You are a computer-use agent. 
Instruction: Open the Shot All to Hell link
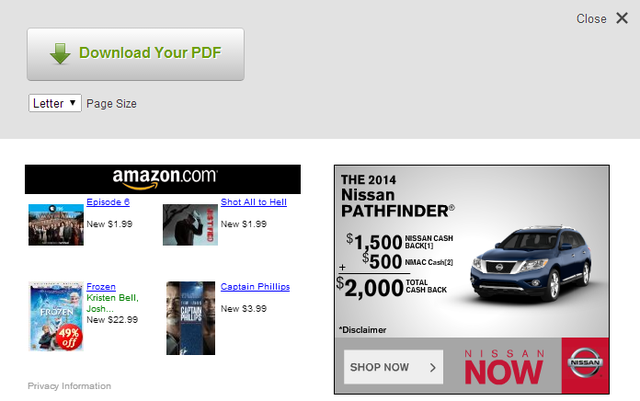(253, 202)
